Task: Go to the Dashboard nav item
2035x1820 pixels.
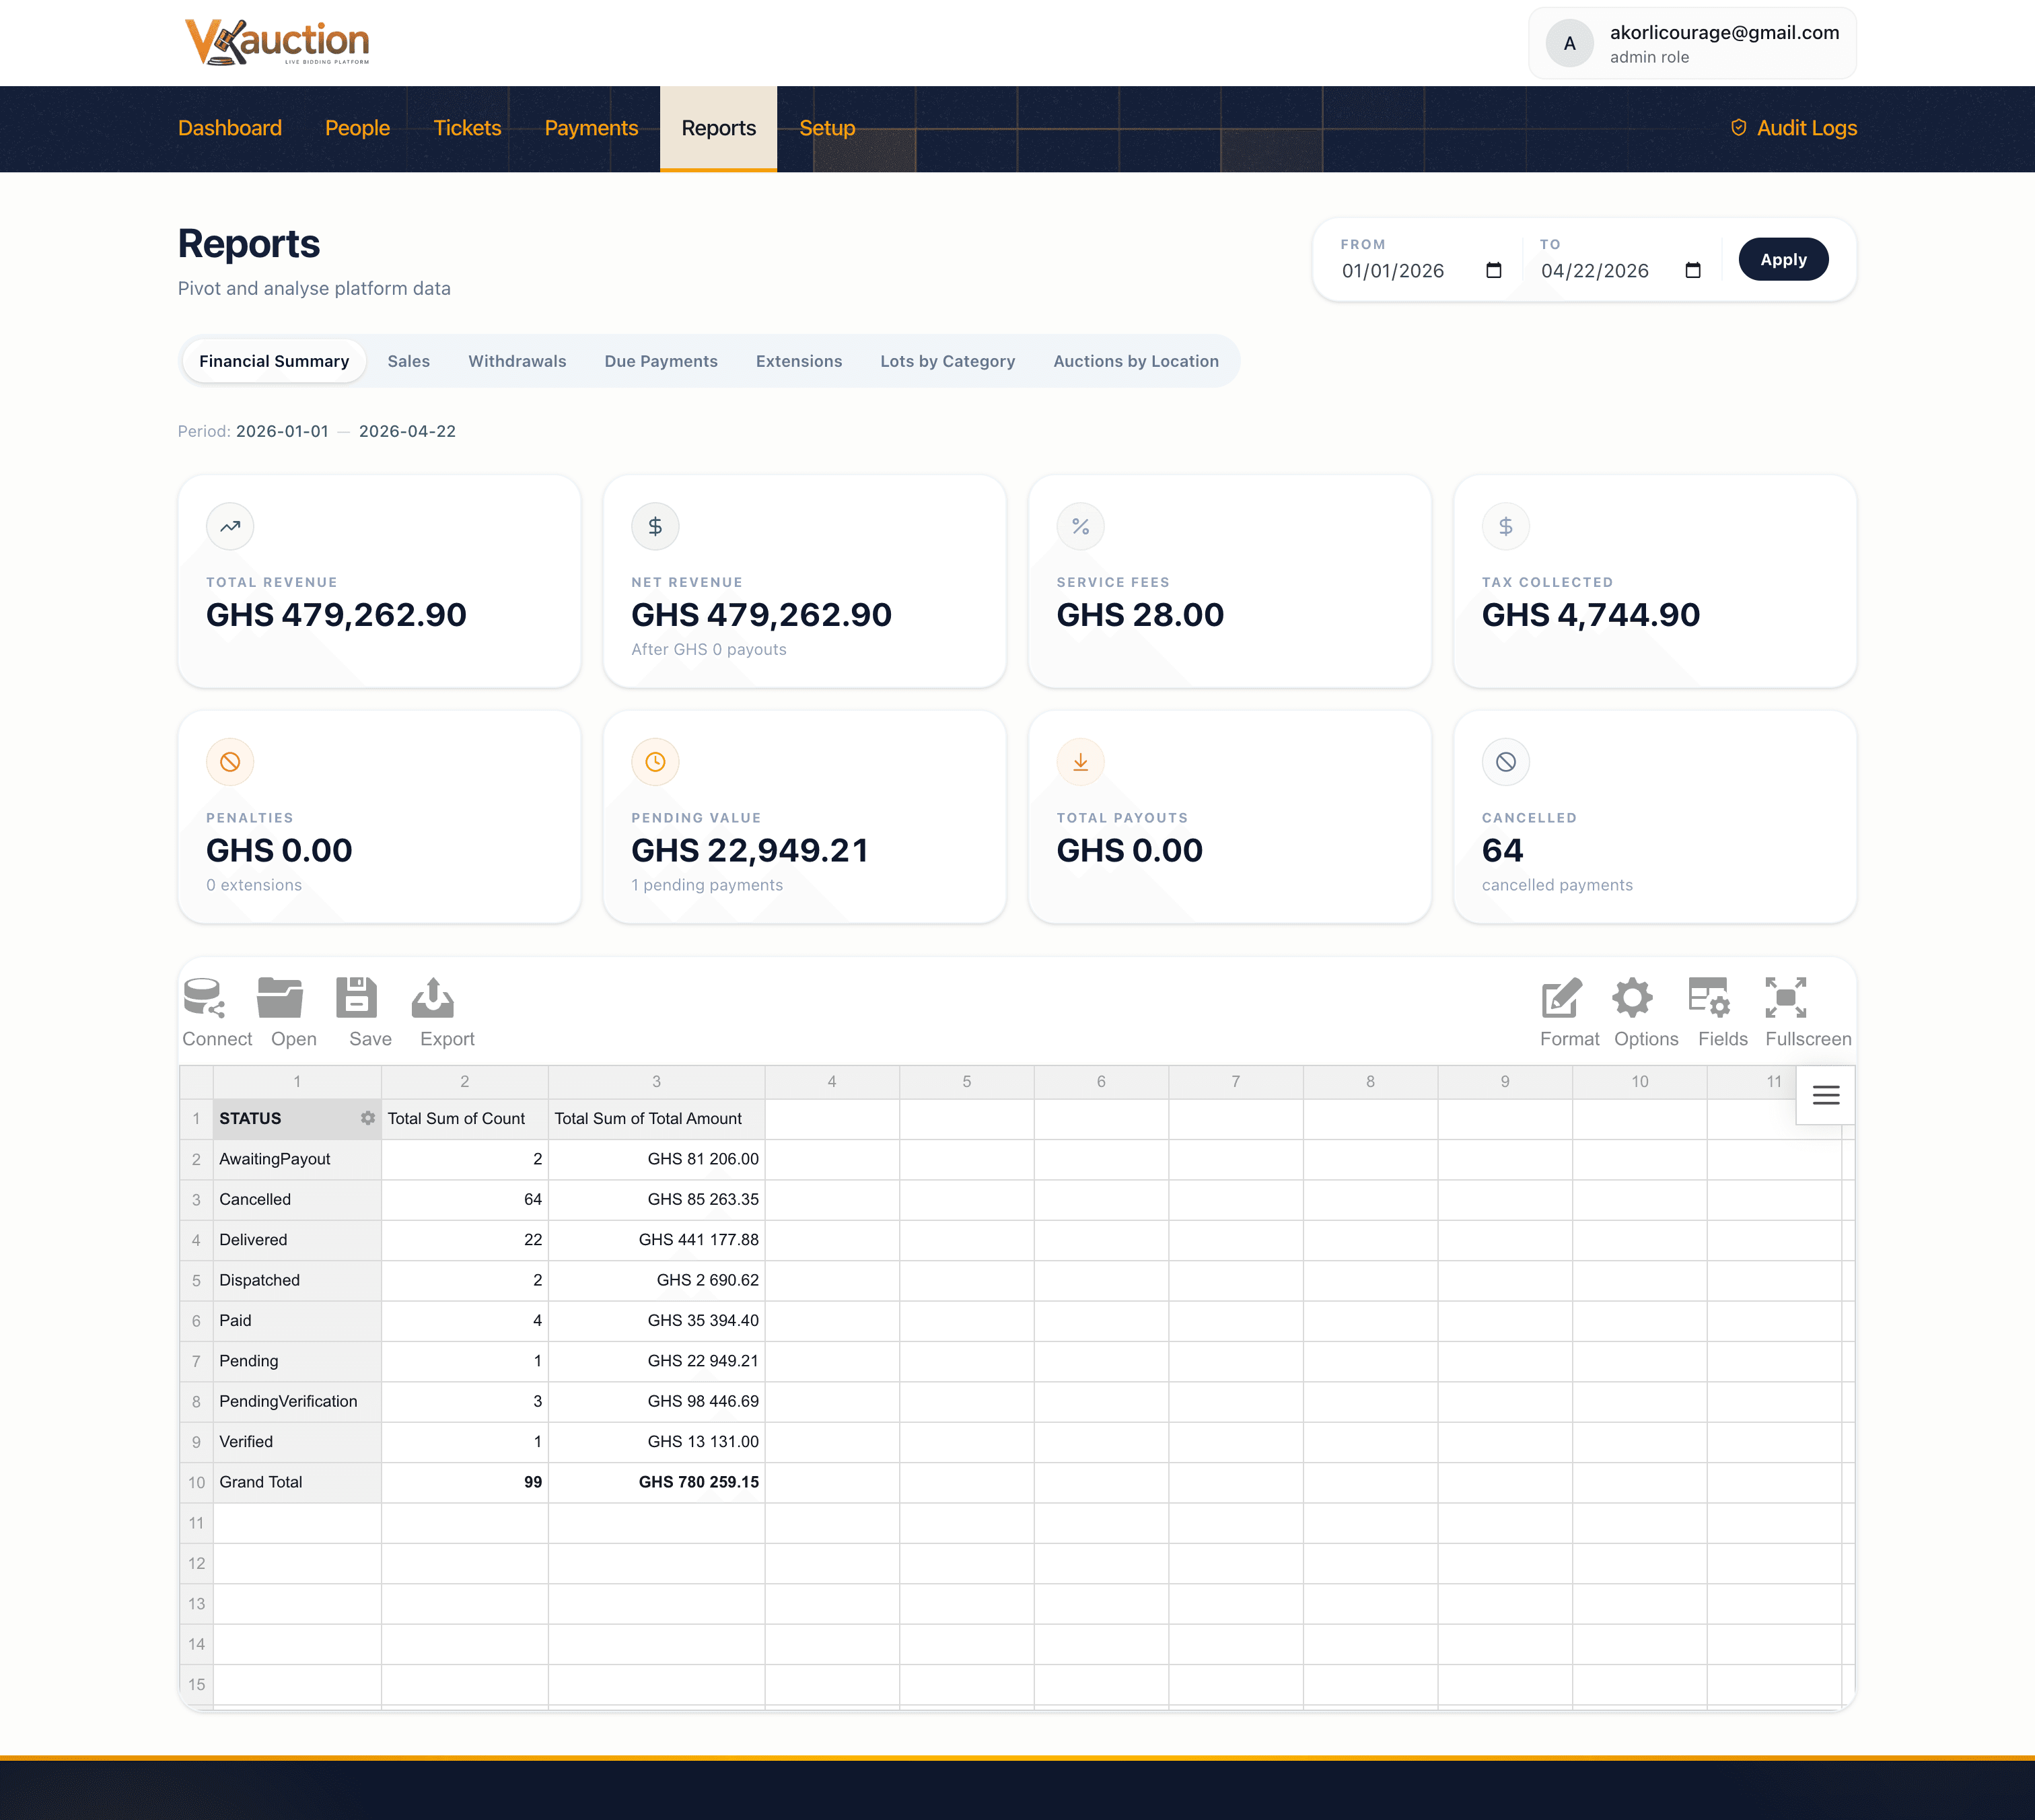Action: (x=230, y=128)
